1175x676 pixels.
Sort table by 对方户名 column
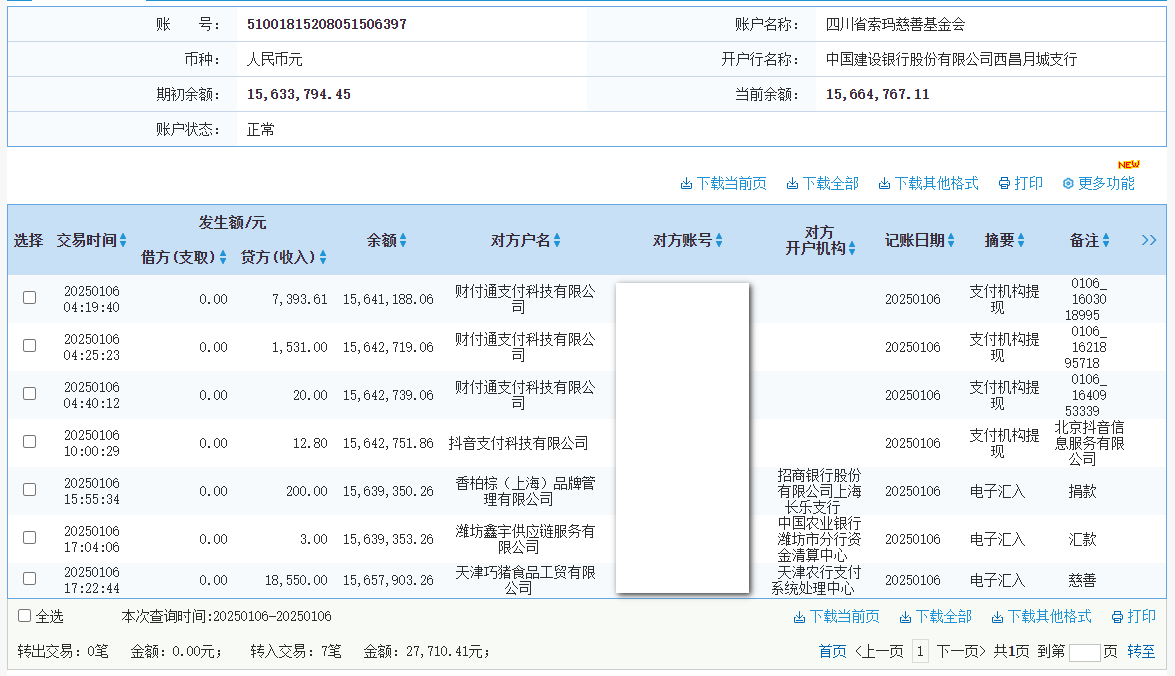557,241
